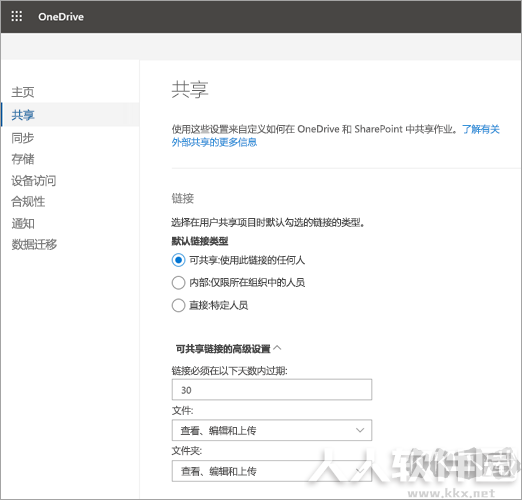Open the 合规性 section
This screenshot has width=522, height=500.
28,201
